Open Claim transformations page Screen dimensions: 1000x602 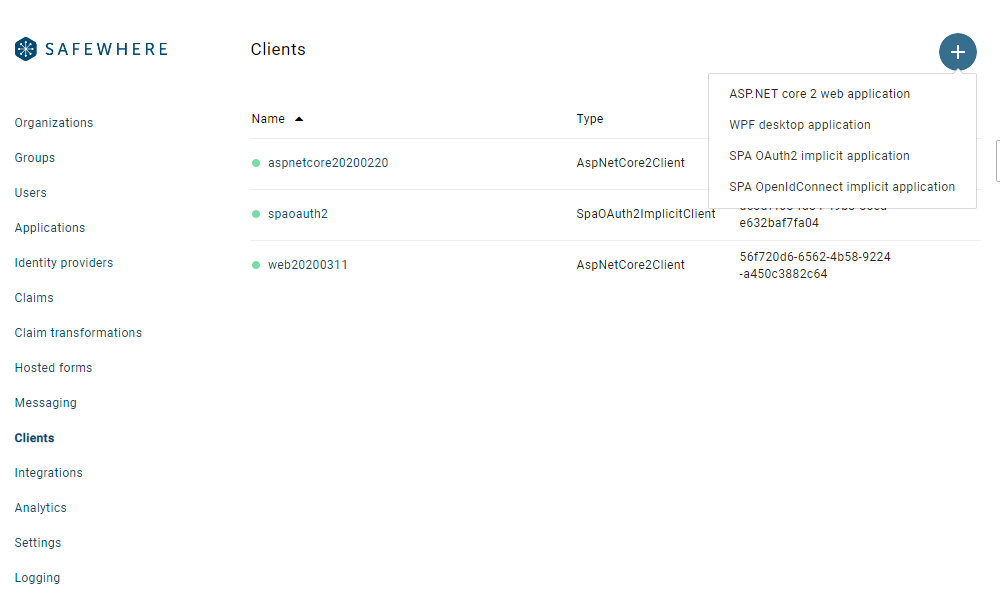[x=78, y=333]
